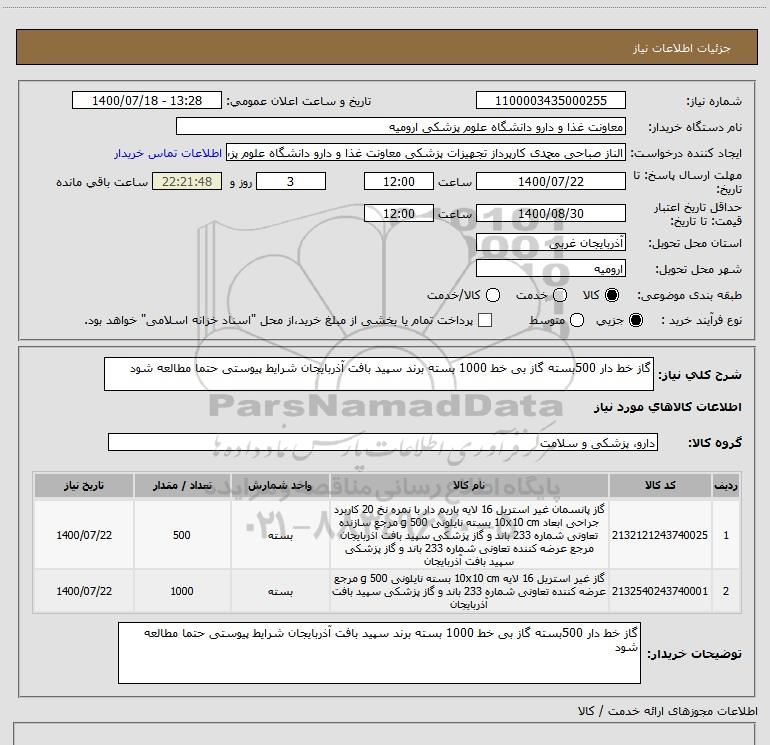This screenshot has height=745, width=770.
Task: Select the متوسط purchase type radio
Action: [x=577, y=320]
